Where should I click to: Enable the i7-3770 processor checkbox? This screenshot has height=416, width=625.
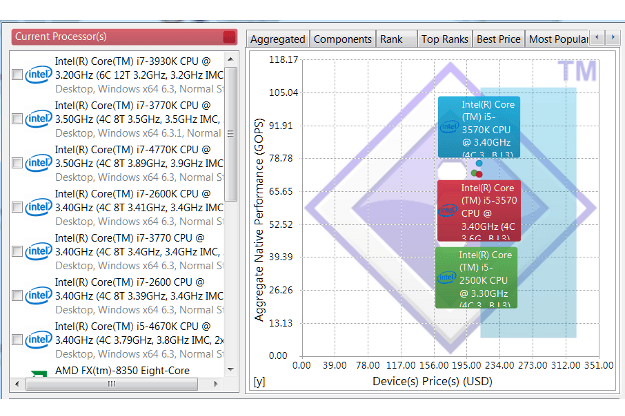pyautogui.click(x=17, y=251)
